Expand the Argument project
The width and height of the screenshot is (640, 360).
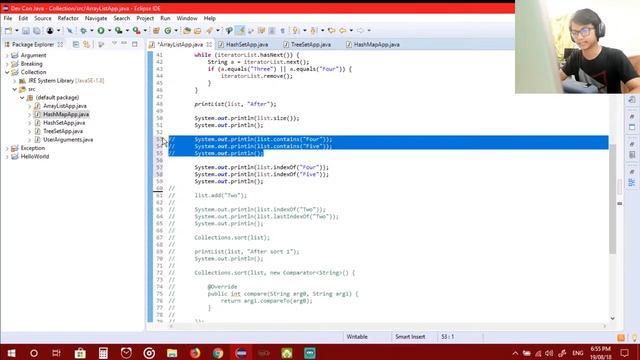coord(7,56)
